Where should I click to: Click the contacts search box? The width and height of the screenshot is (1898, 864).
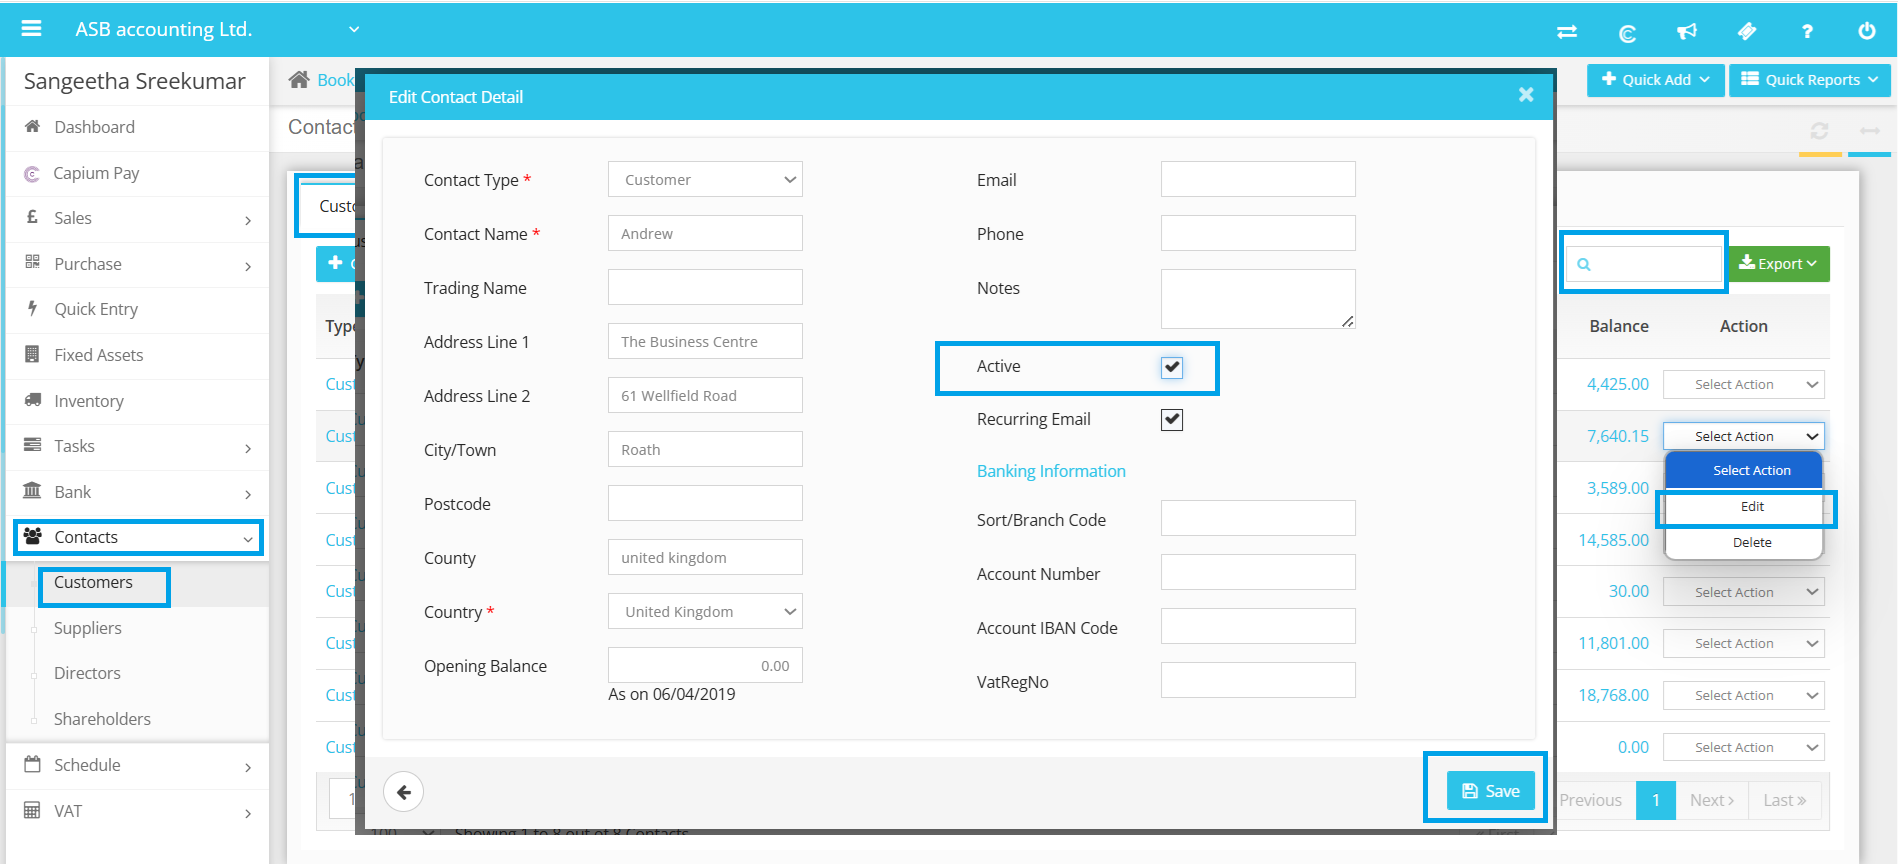[x=1644, y=264]
